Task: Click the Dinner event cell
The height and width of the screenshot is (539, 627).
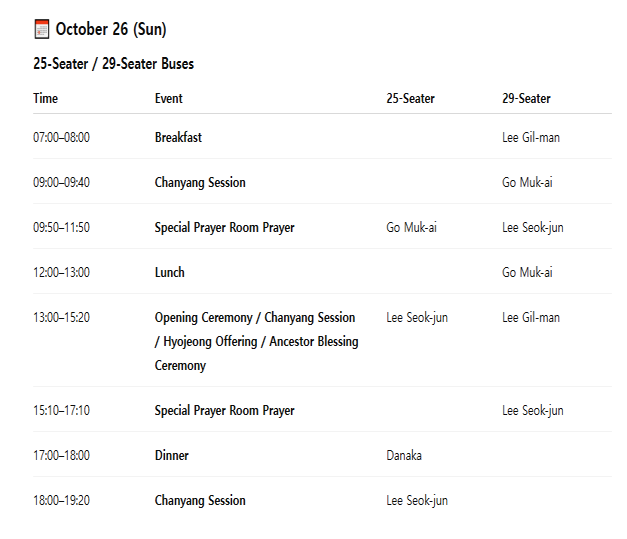Action: 172,455
